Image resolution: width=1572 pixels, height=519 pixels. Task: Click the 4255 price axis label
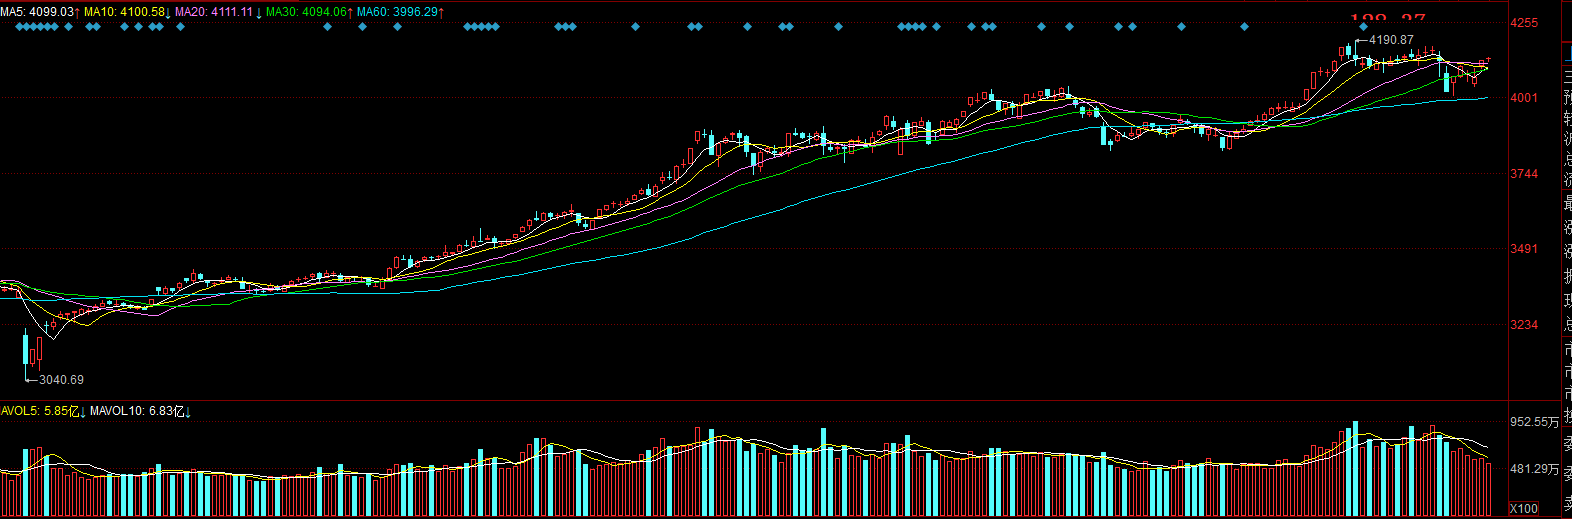[1524, 22]
